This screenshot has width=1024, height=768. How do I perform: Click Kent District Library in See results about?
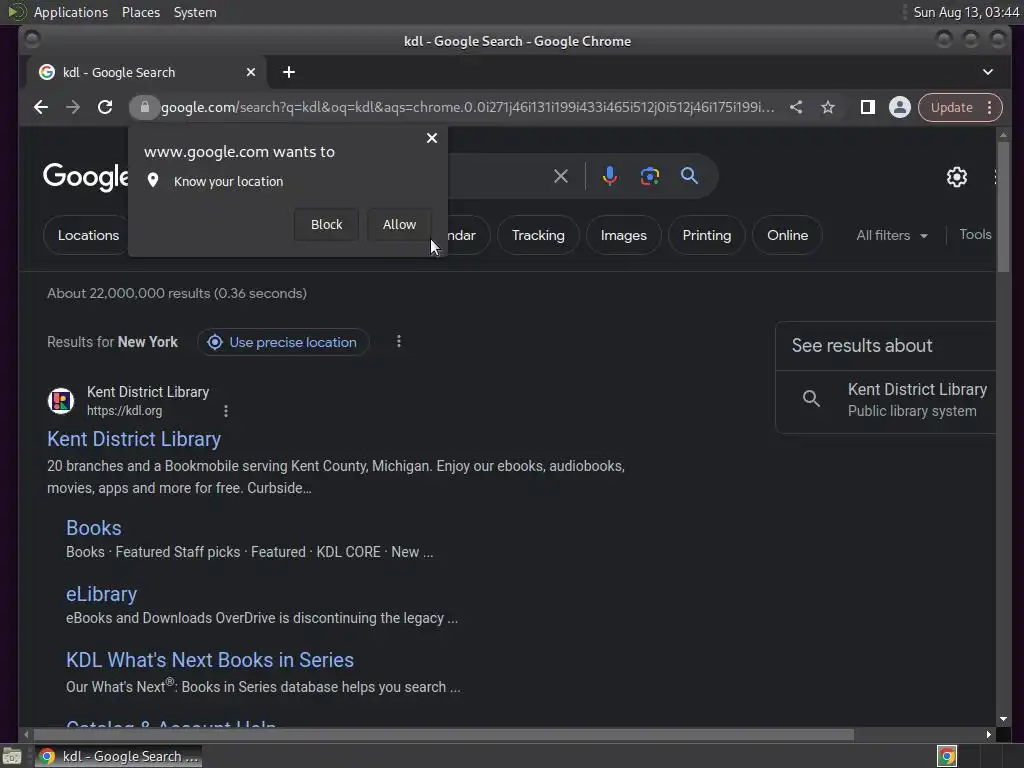(888, 400)
